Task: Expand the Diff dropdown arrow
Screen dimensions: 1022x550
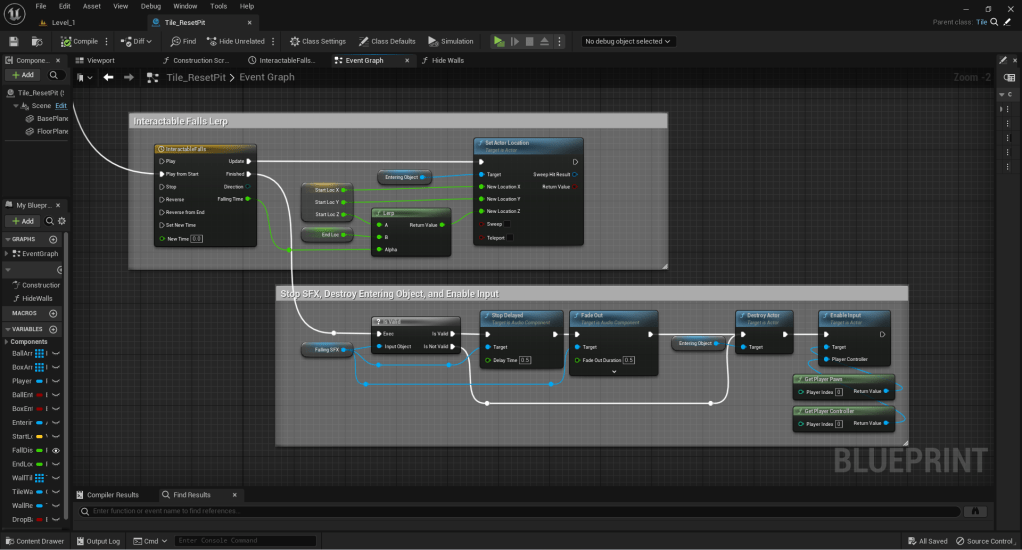Action: click(x=151, y=41)
